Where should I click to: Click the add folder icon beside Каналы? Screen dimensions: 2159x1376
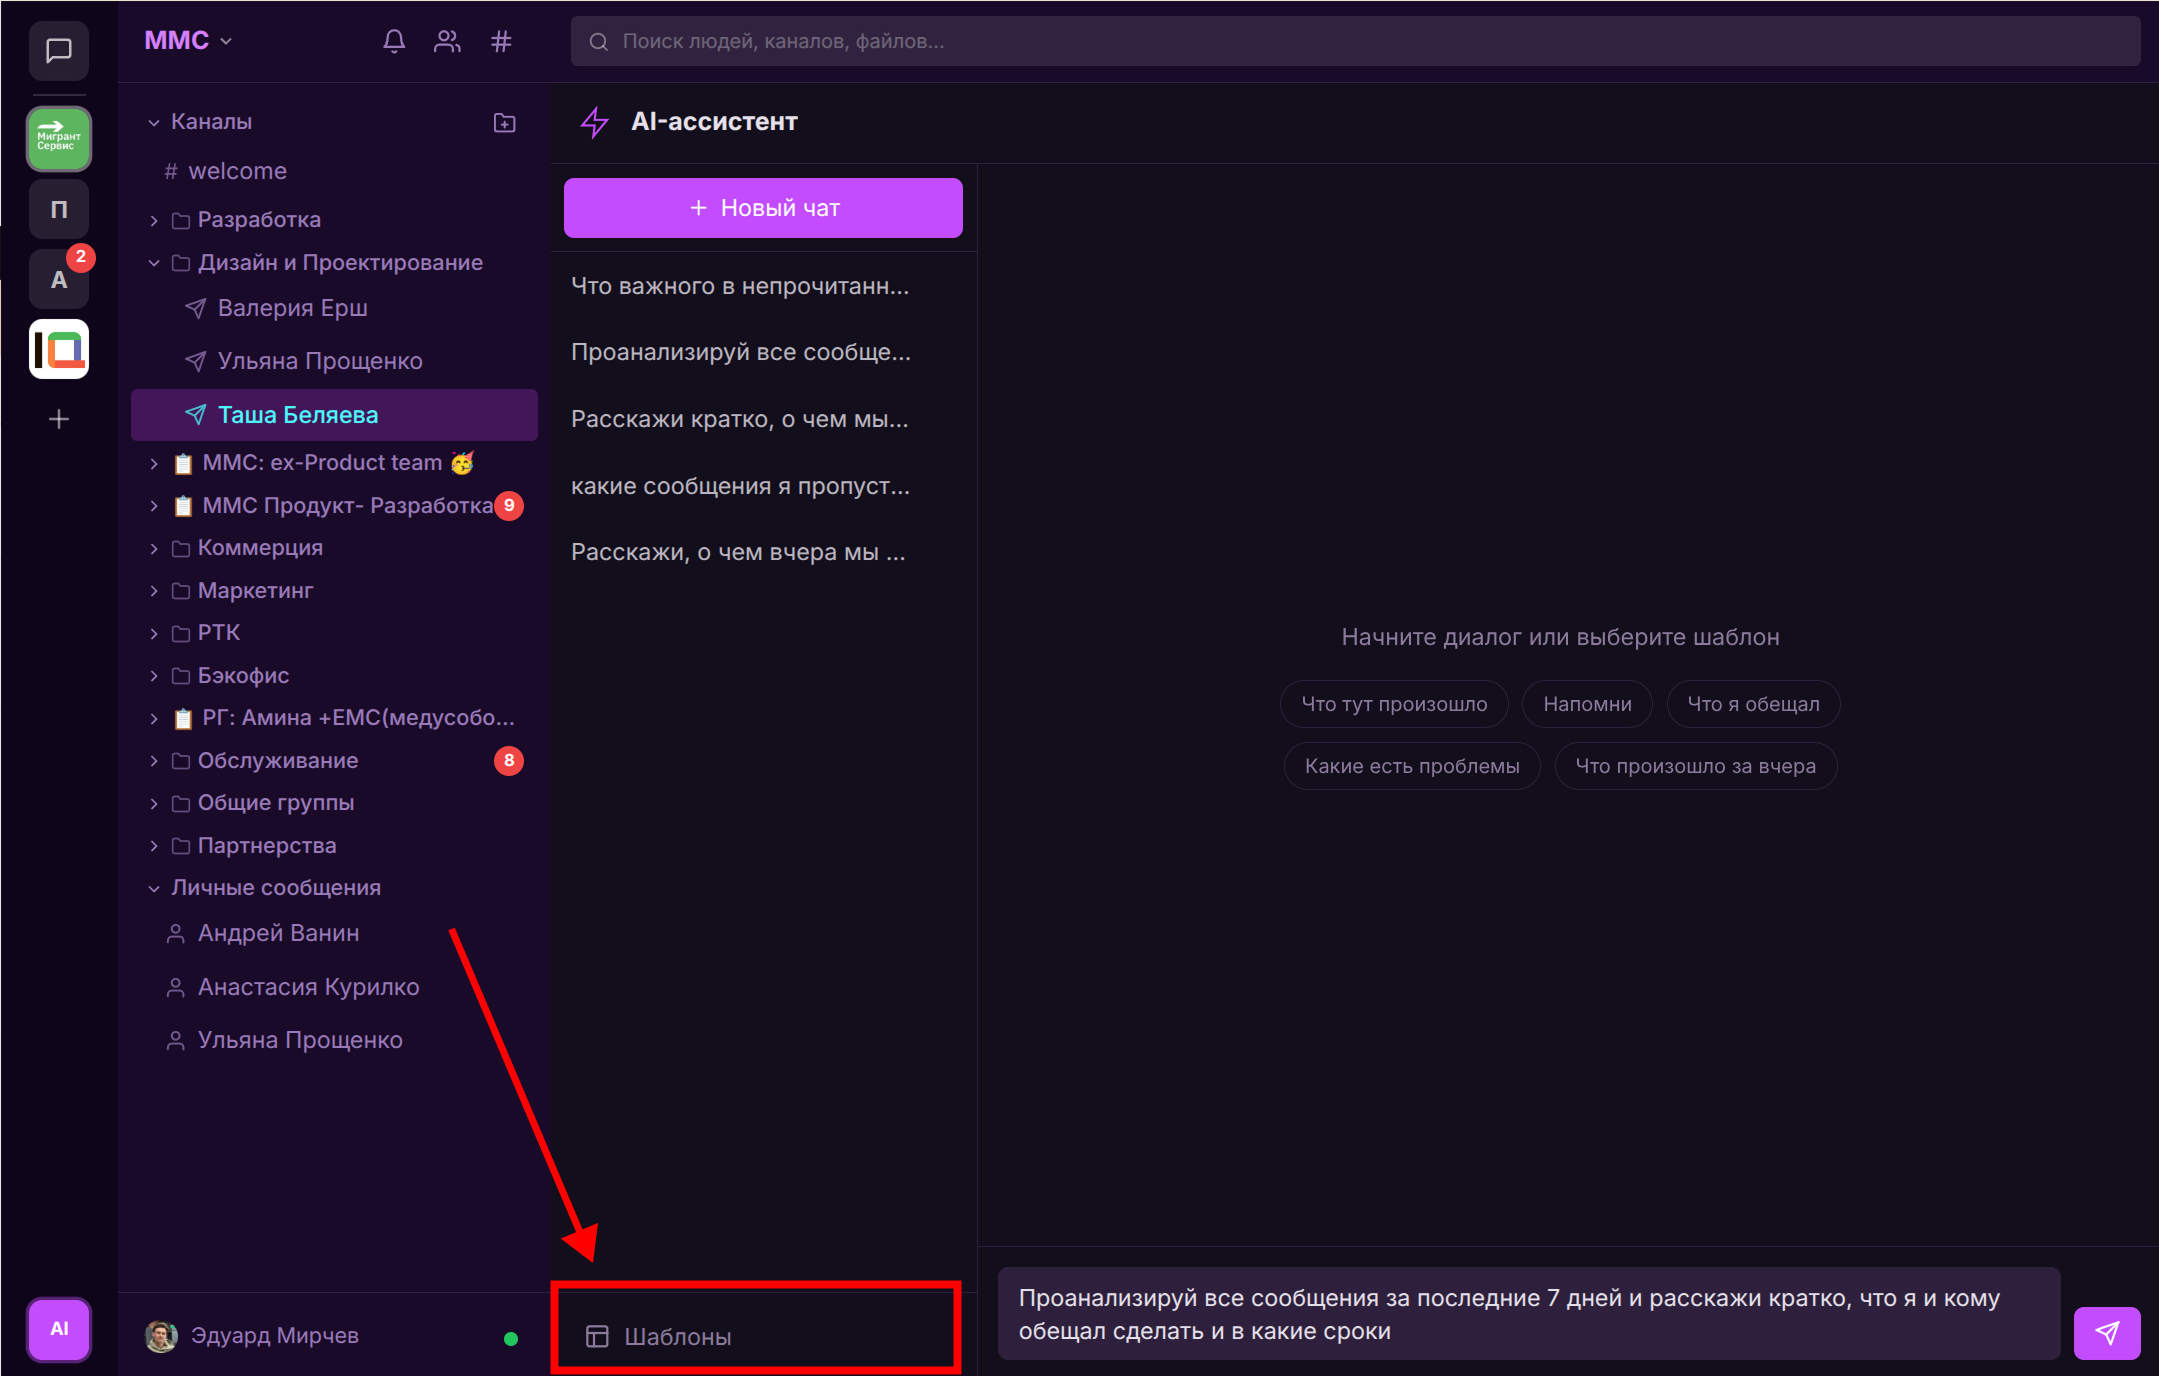point(505,122)
